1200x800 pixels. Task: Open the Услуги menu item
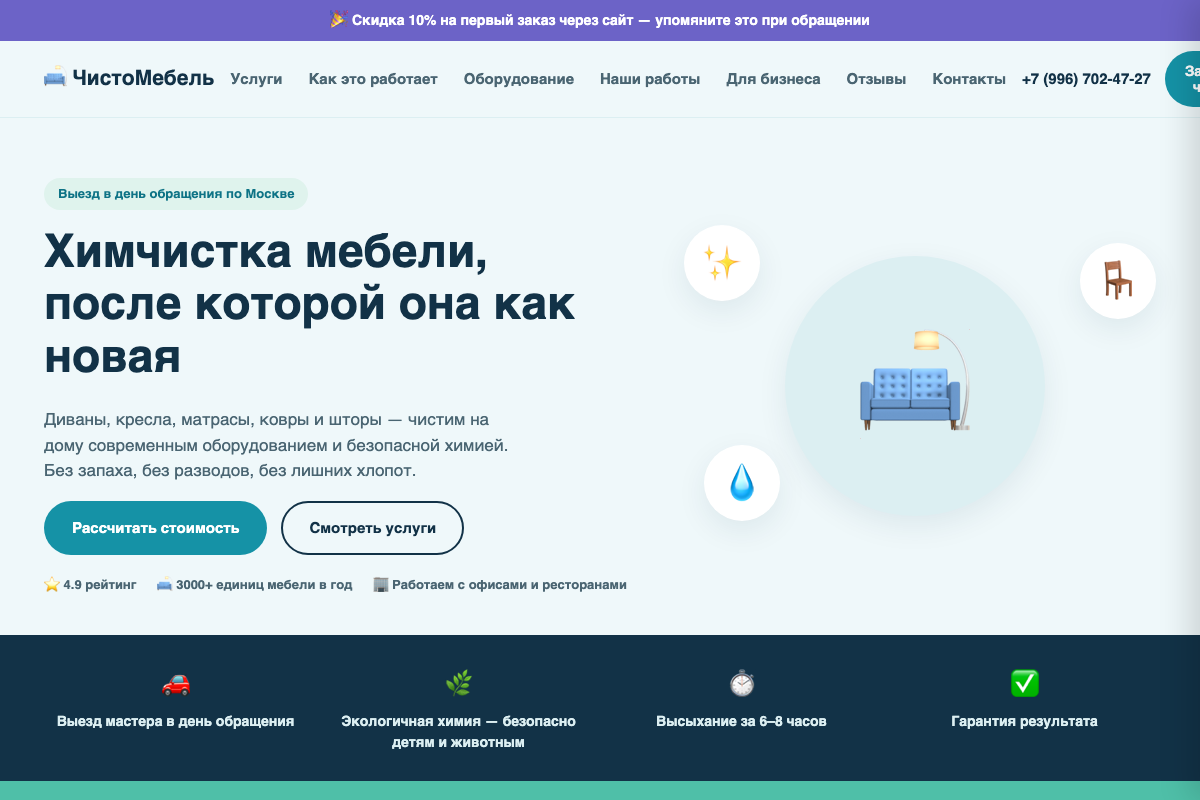pos(256,79)
